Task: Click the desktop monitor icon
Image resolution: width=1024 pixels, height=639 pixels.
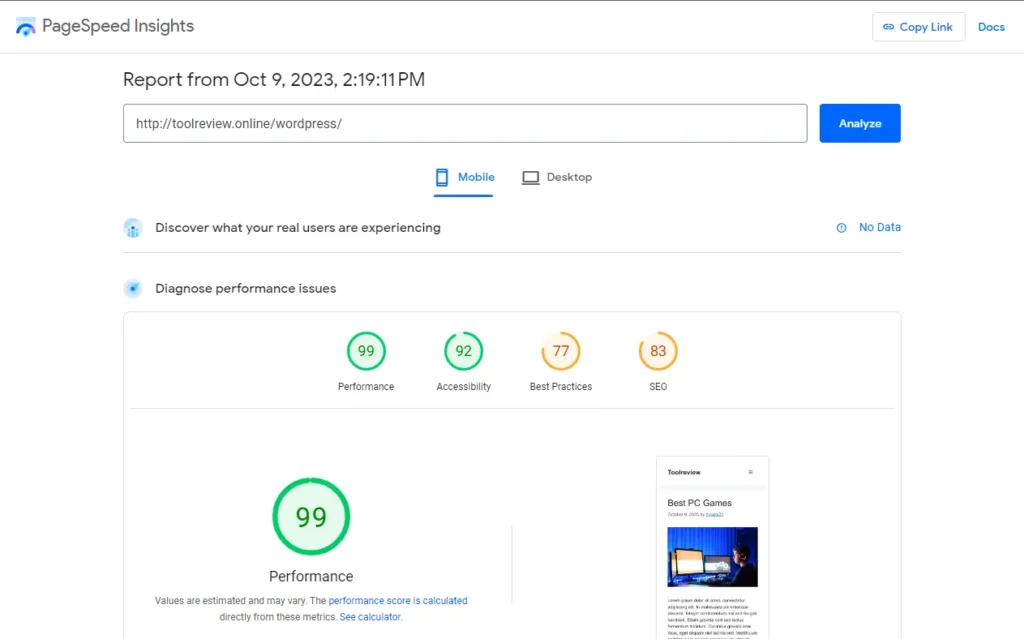Action: tap(530, 178)
